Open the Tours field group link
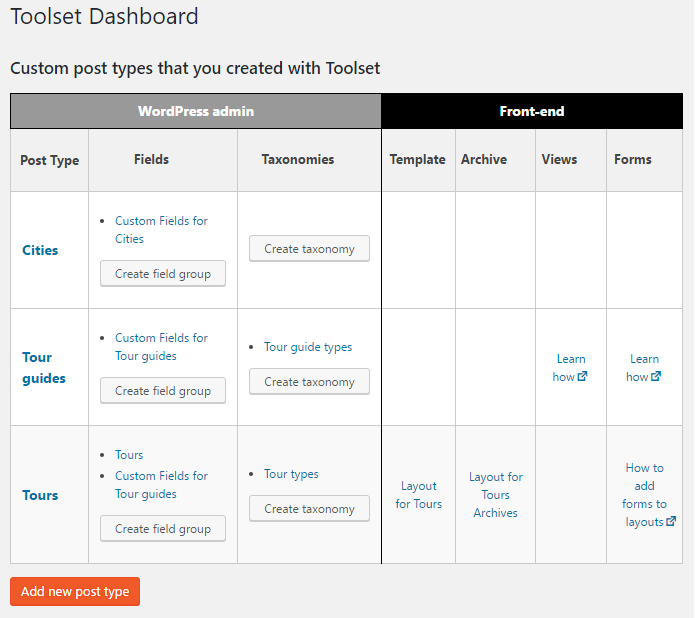This screenshot has width=695, height=618. point(129,455)
